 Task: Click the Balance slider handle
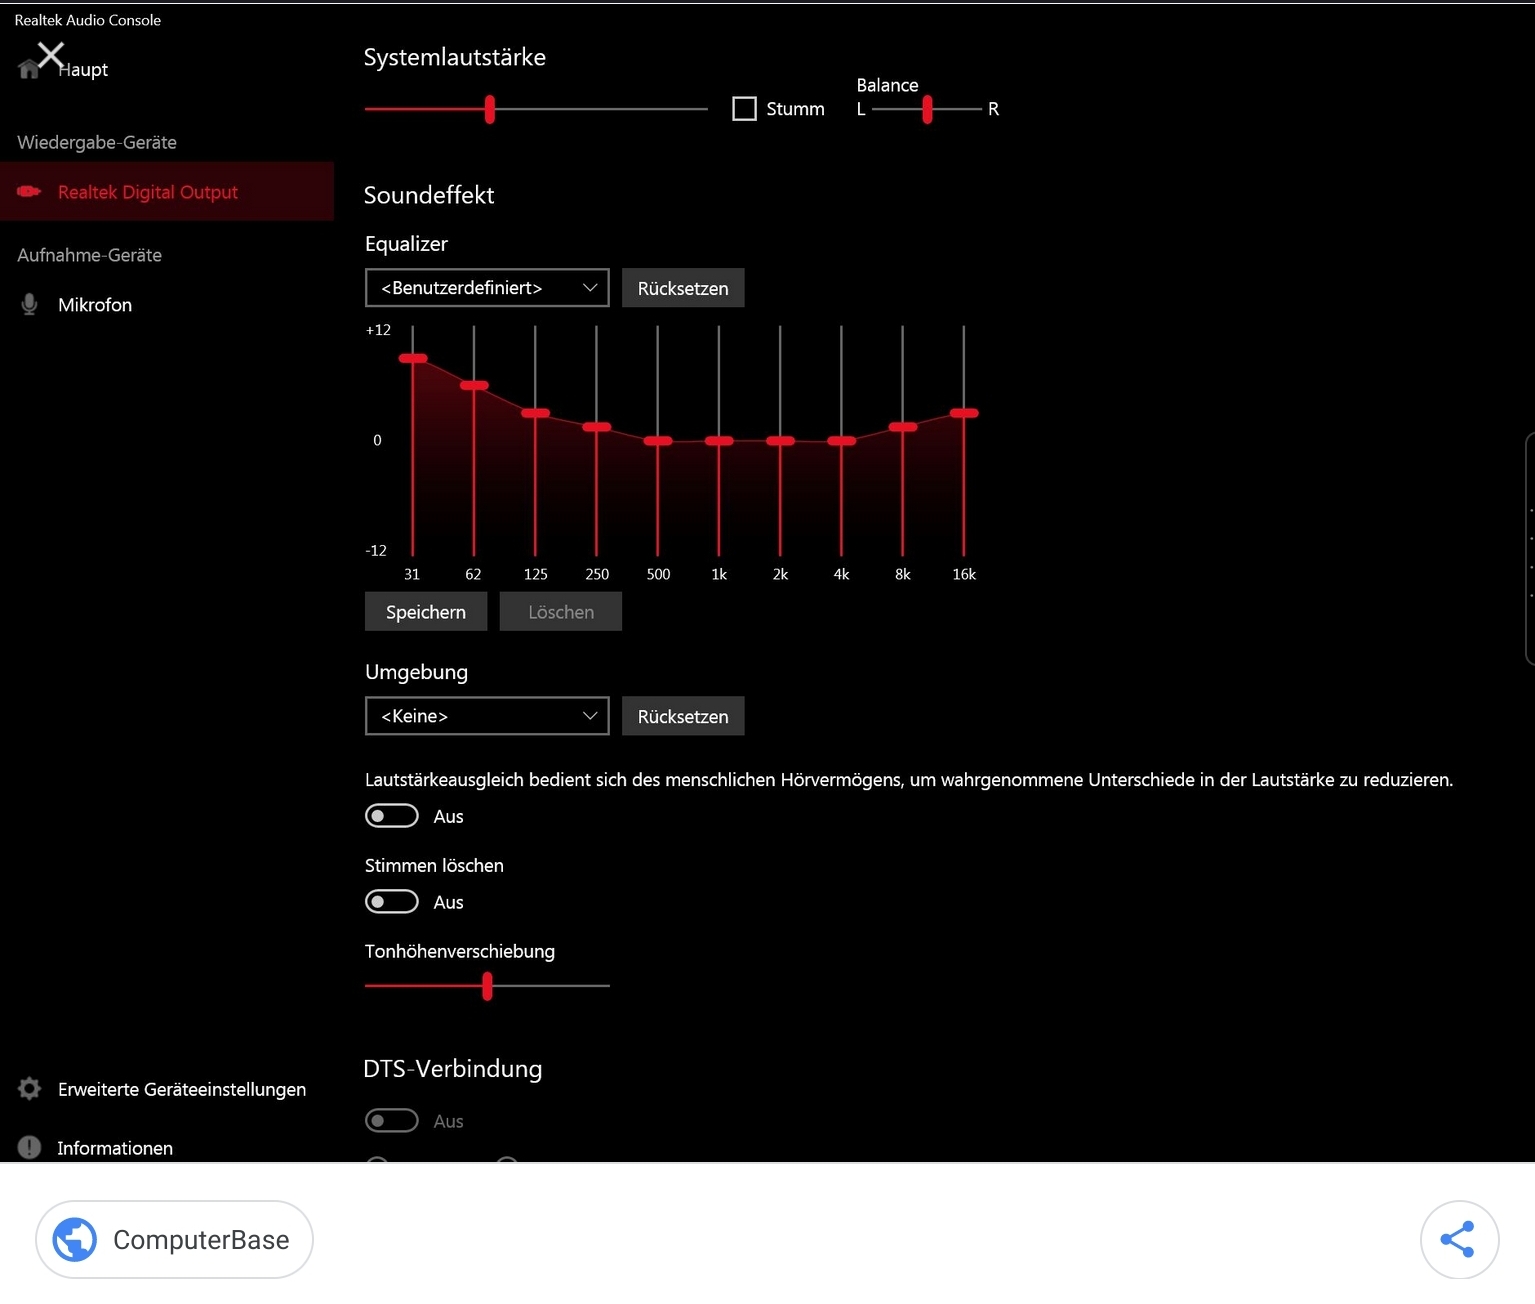point(928,109)
